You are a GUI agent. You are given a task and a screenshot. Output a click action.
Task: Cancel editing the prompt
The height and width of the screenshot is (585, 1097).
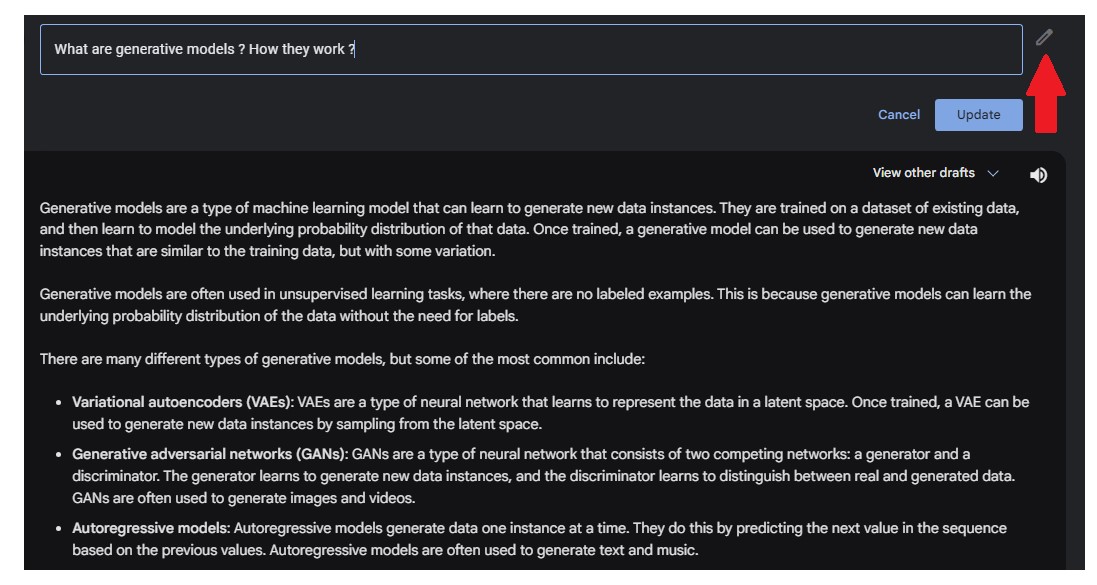(x=899, y=115)
